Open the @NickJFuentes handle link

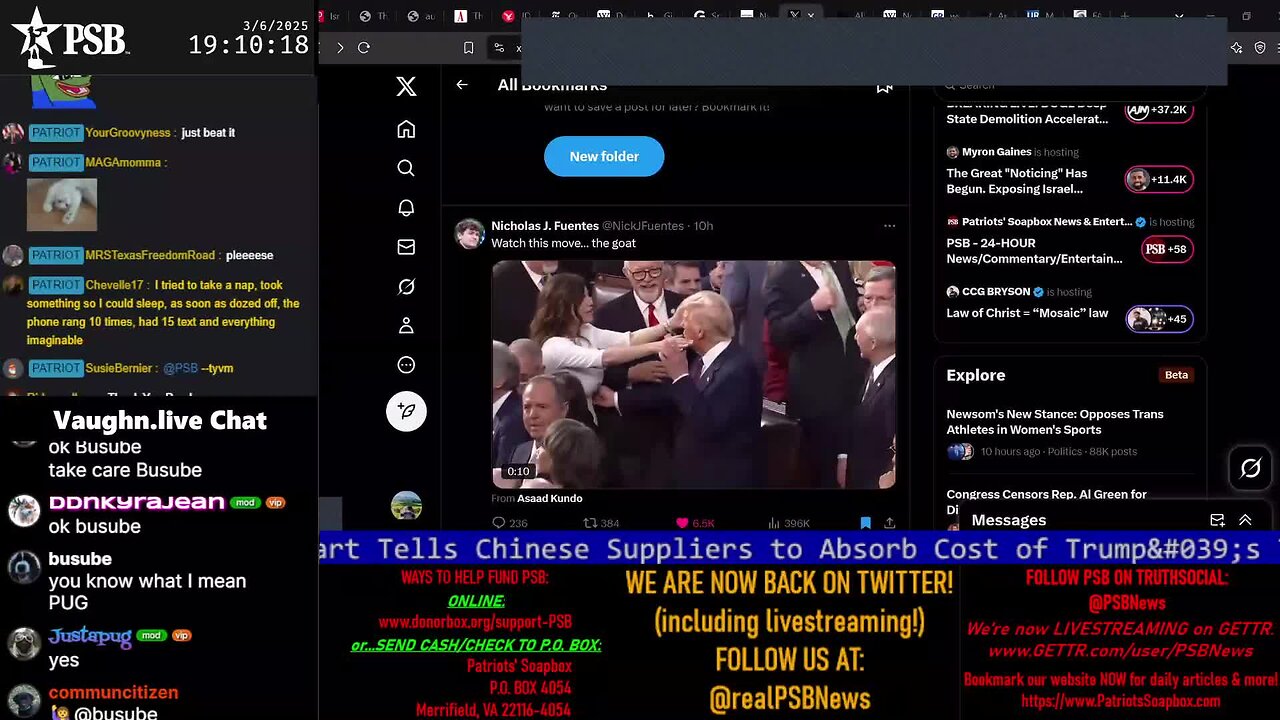[642, 226]
